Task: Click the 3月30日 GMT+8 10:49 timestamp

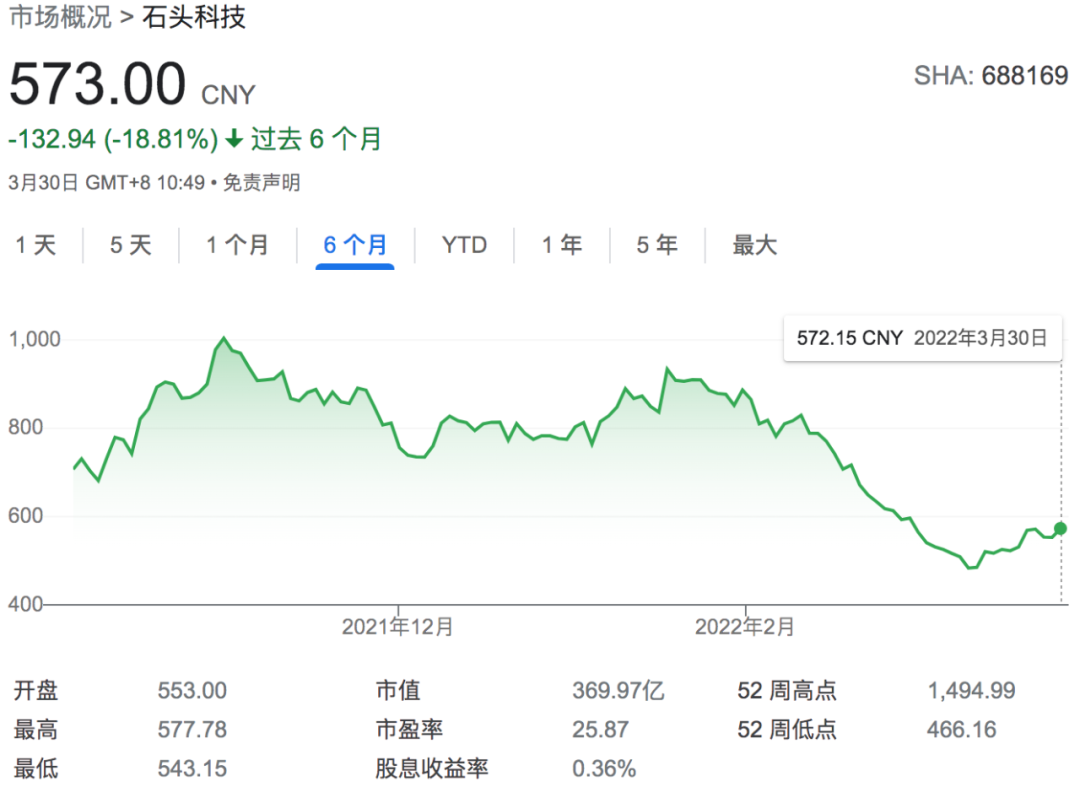Action: 107,182
